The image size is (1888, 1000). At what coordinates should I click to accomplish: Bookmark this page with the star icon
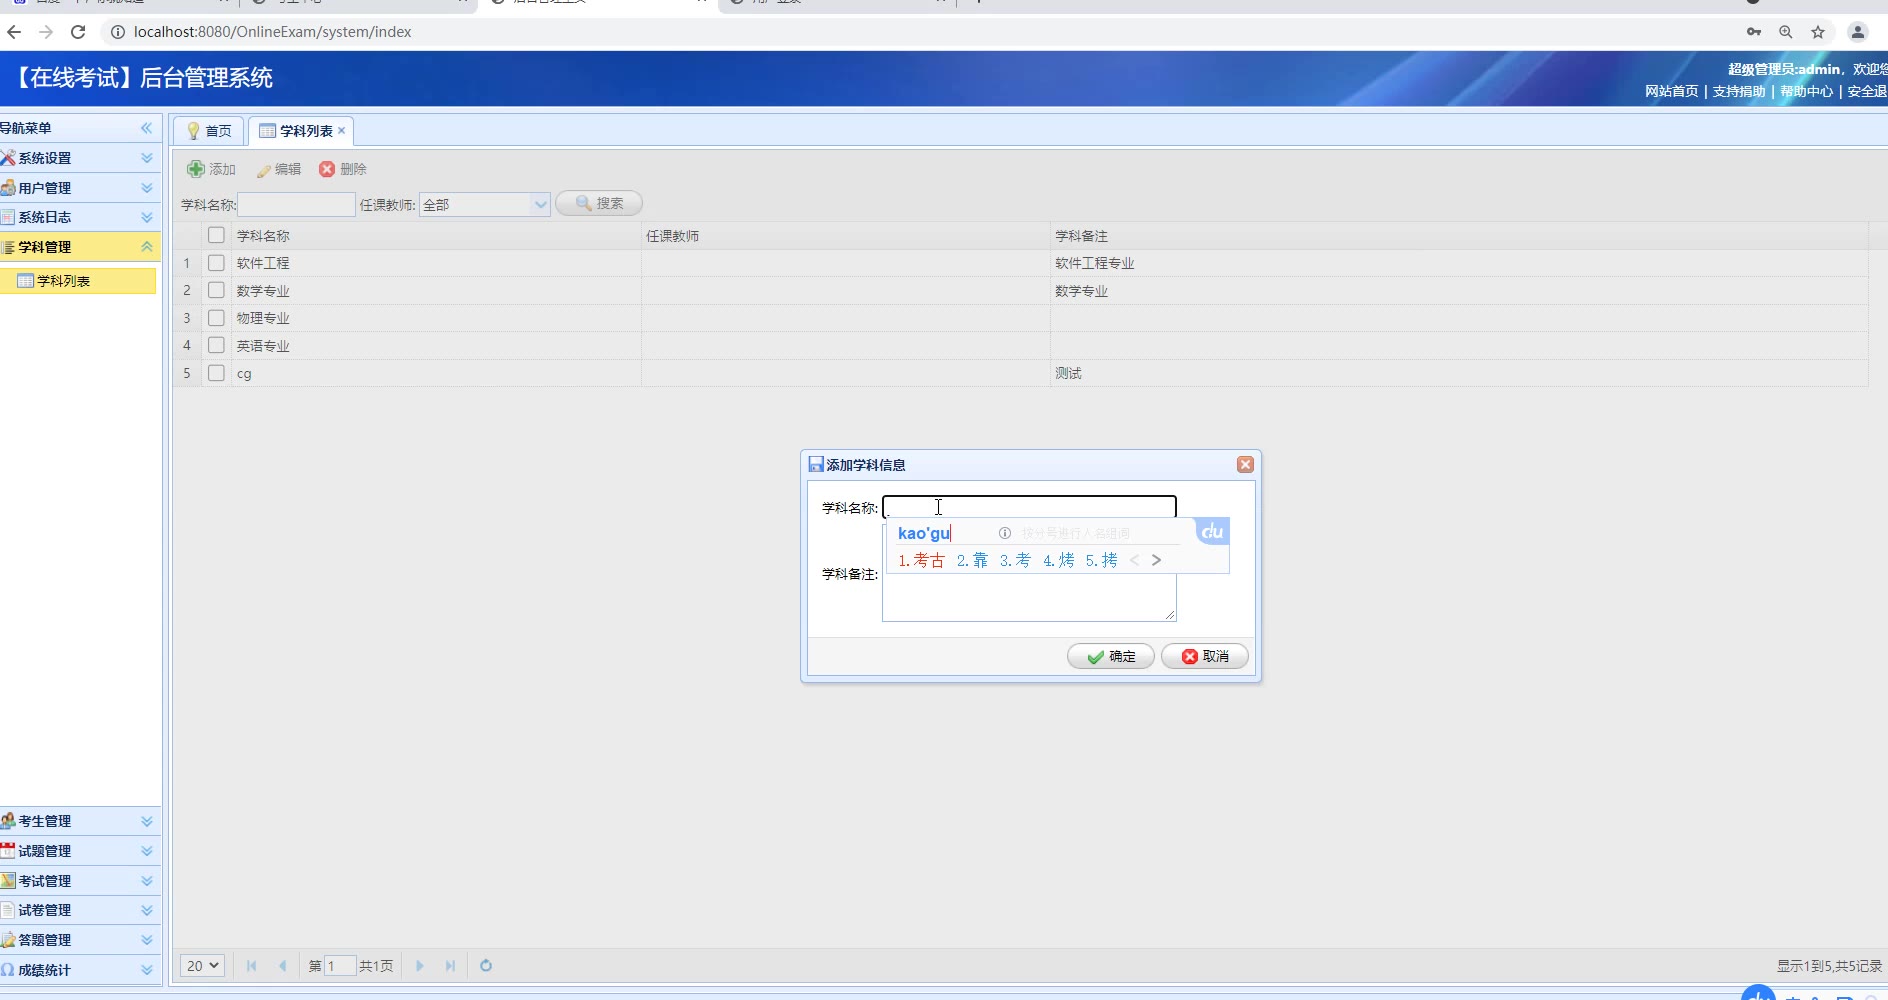1818,32
